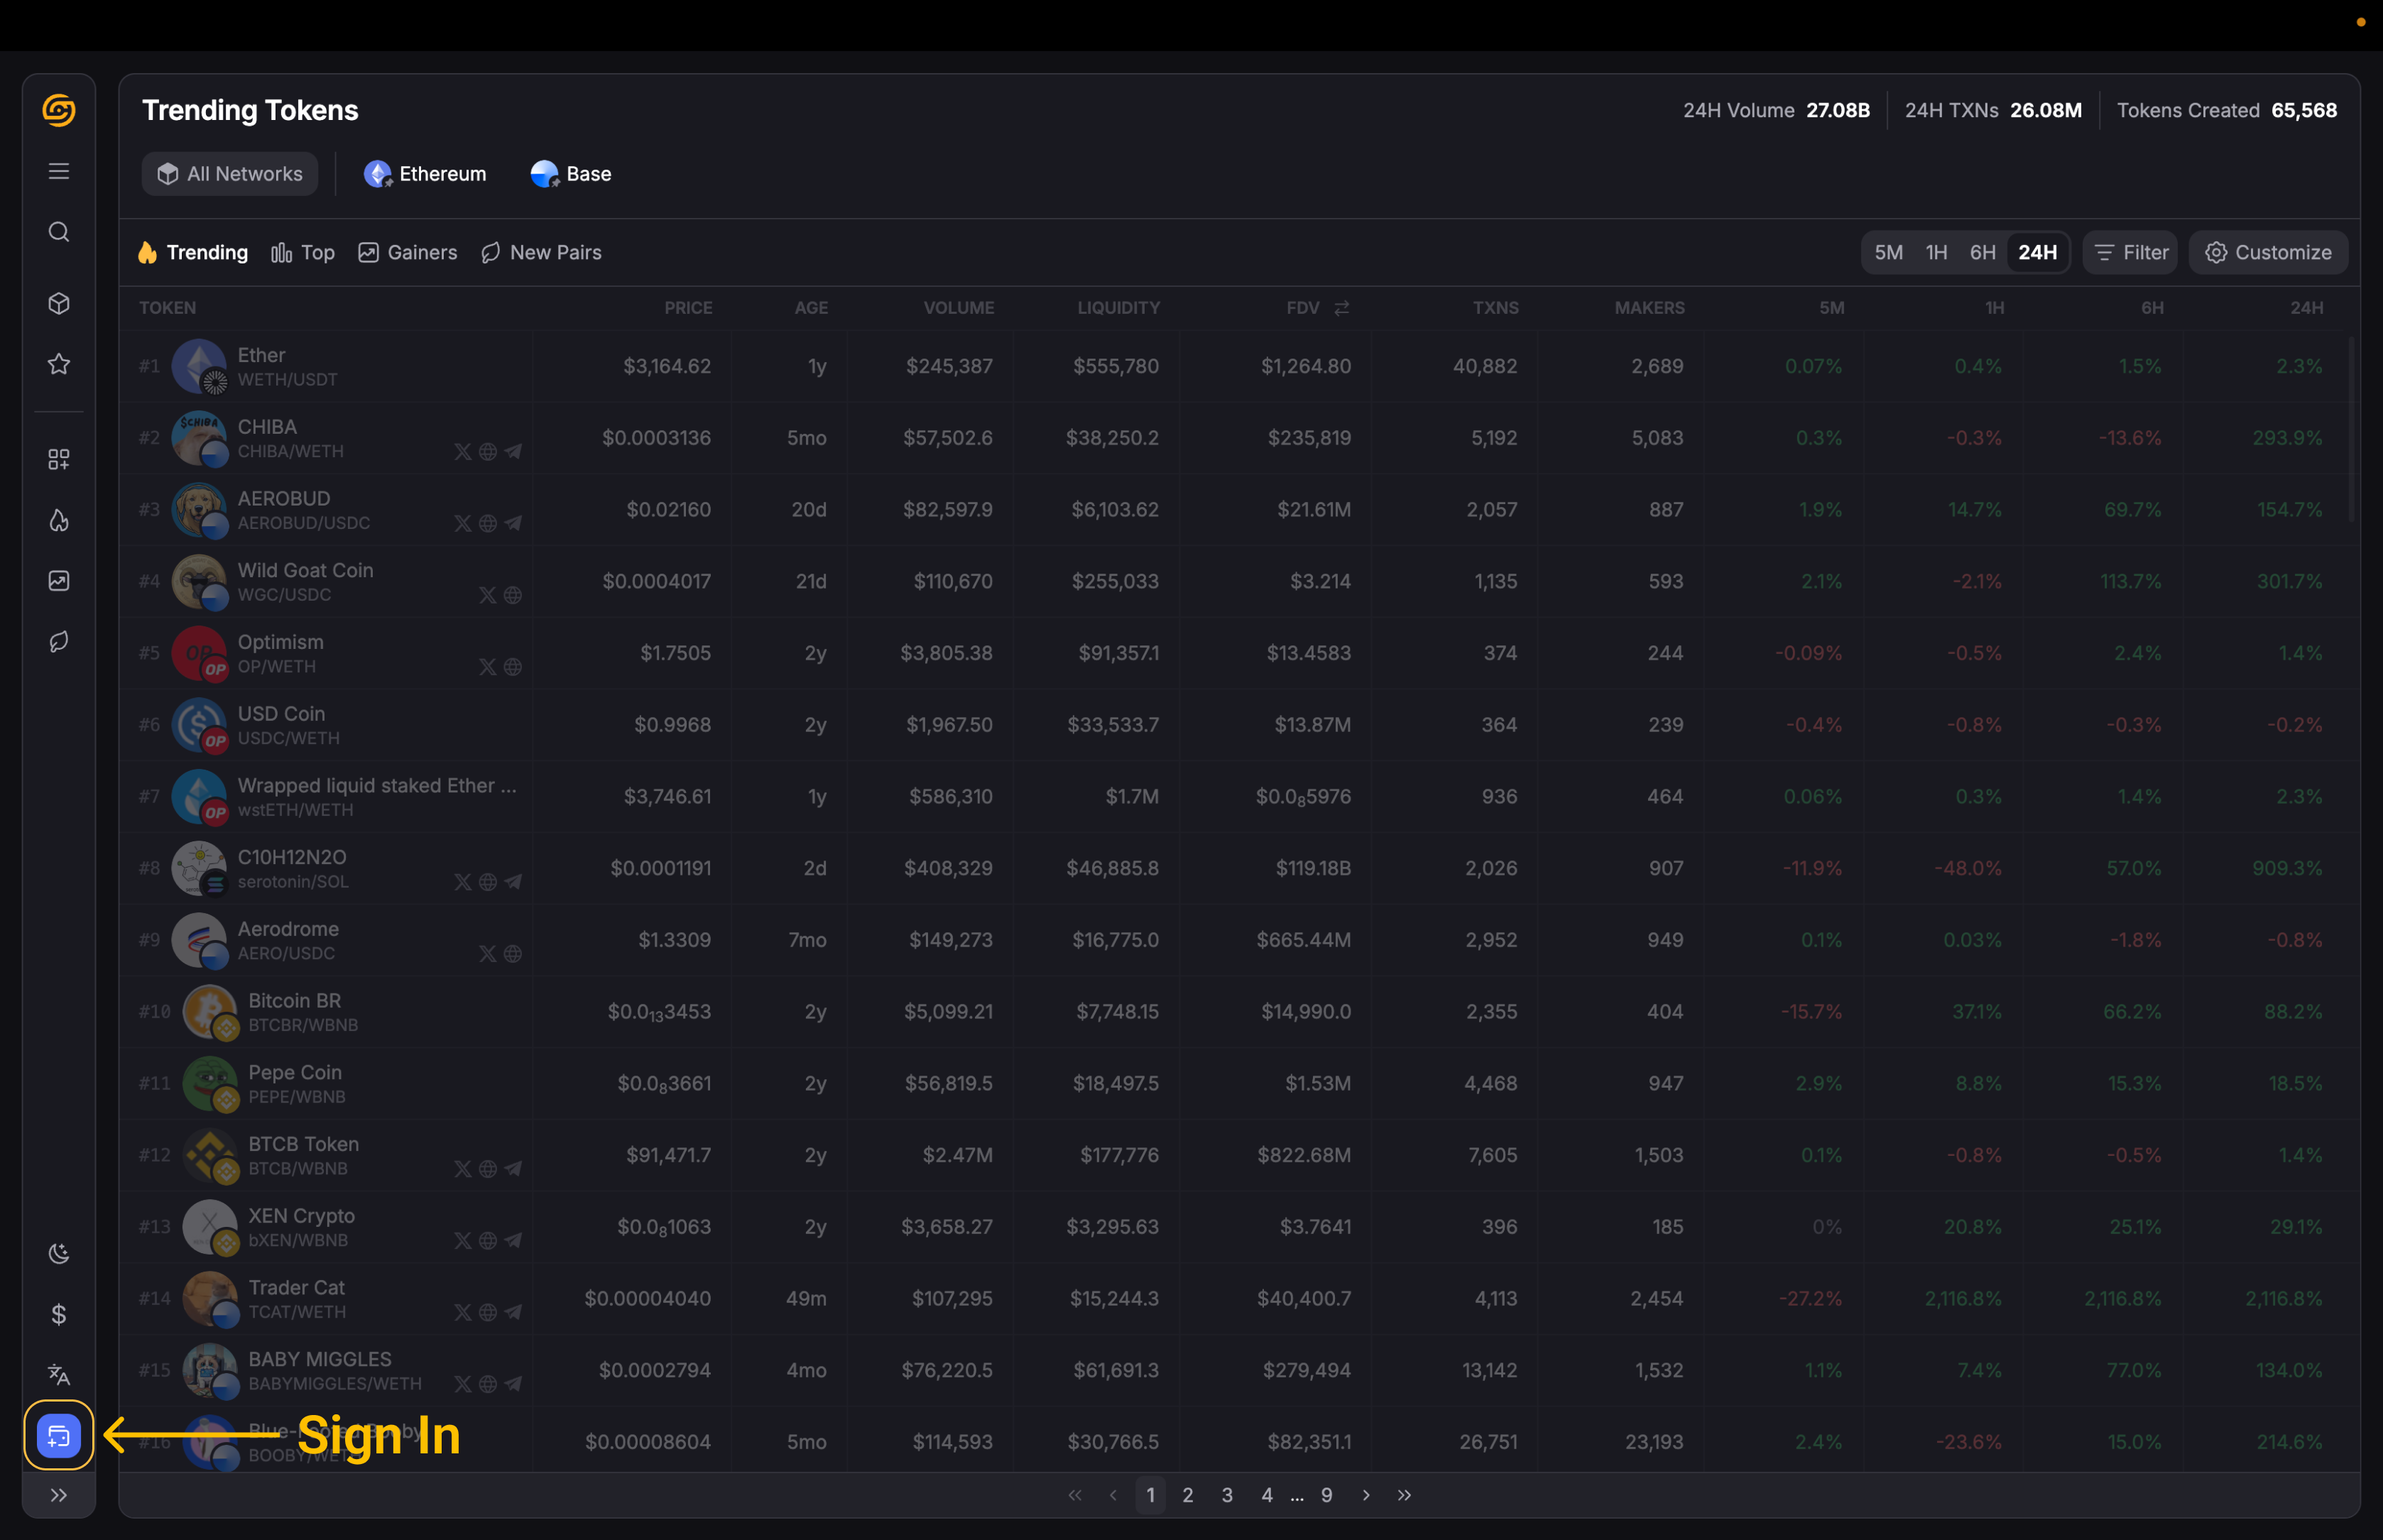Click the search icon in the sidebar
This screenshot has height=1540, width=2383.
click(x=59, y=232)
